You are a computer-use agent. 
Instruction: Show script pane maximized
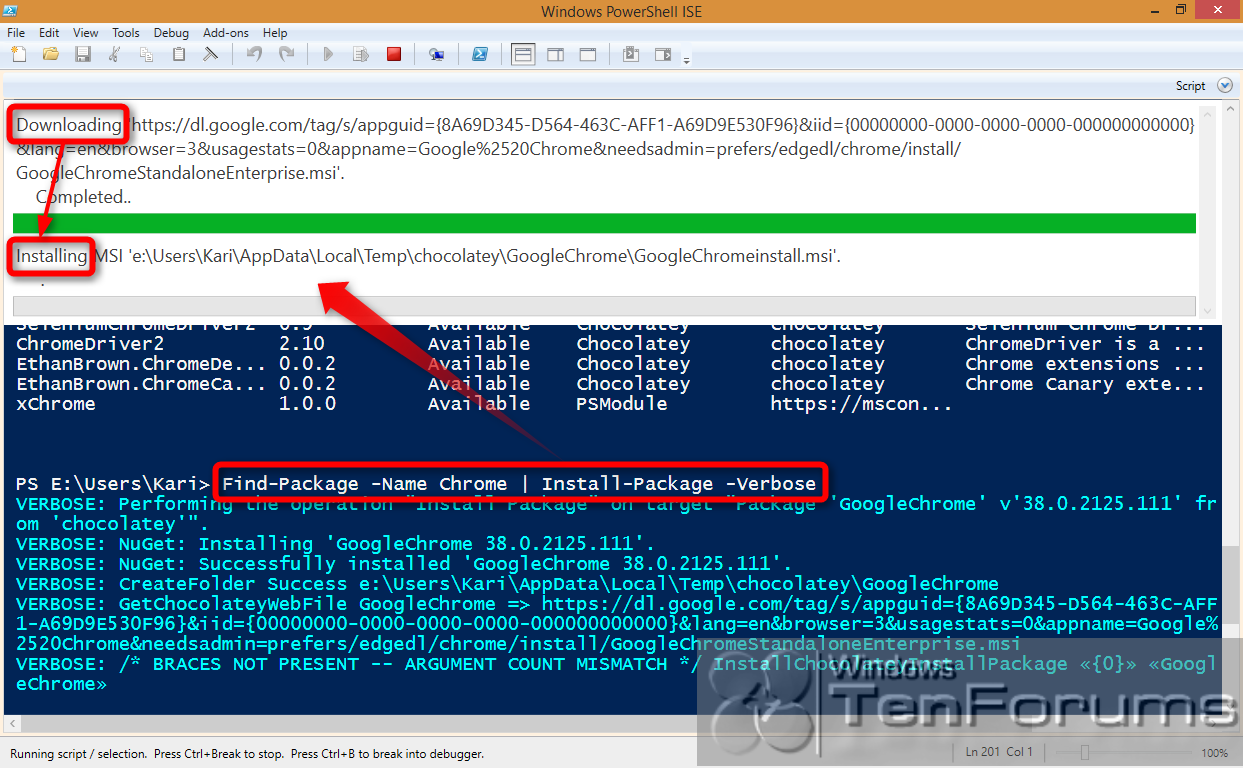[x=587, y=54]
